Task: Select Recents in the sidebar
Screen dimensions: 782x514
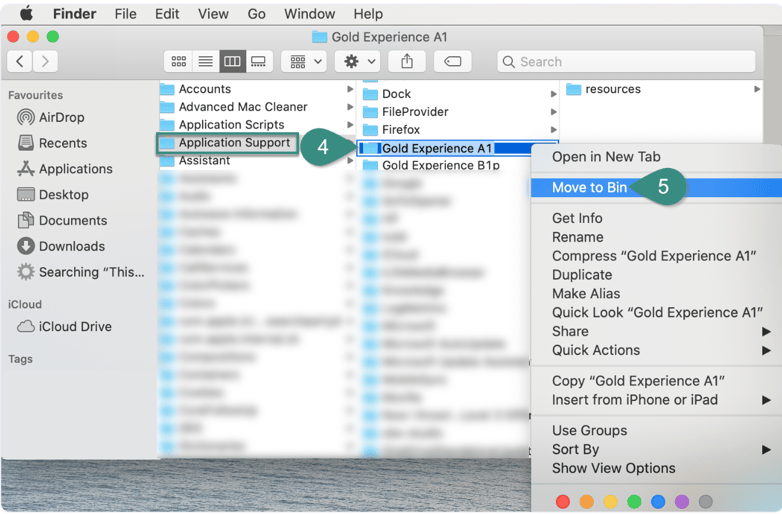Action: click(x=52, y=143)
